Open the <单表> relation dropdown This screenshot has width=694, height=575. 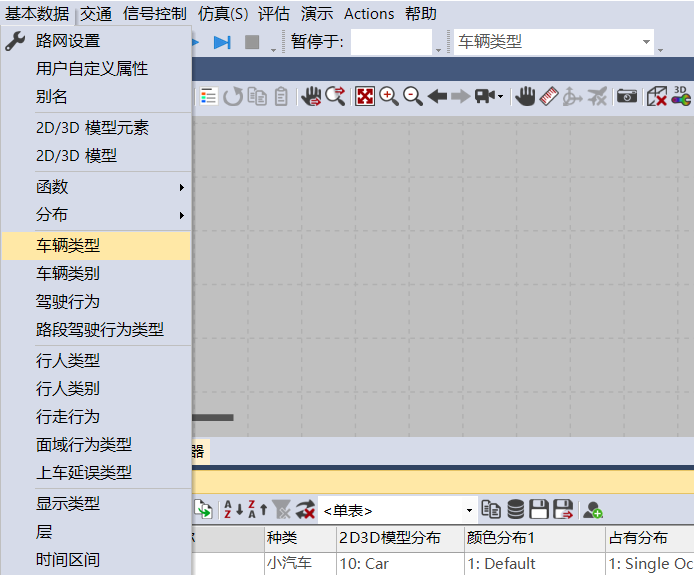pyautogui.click(x=470, y=510)
